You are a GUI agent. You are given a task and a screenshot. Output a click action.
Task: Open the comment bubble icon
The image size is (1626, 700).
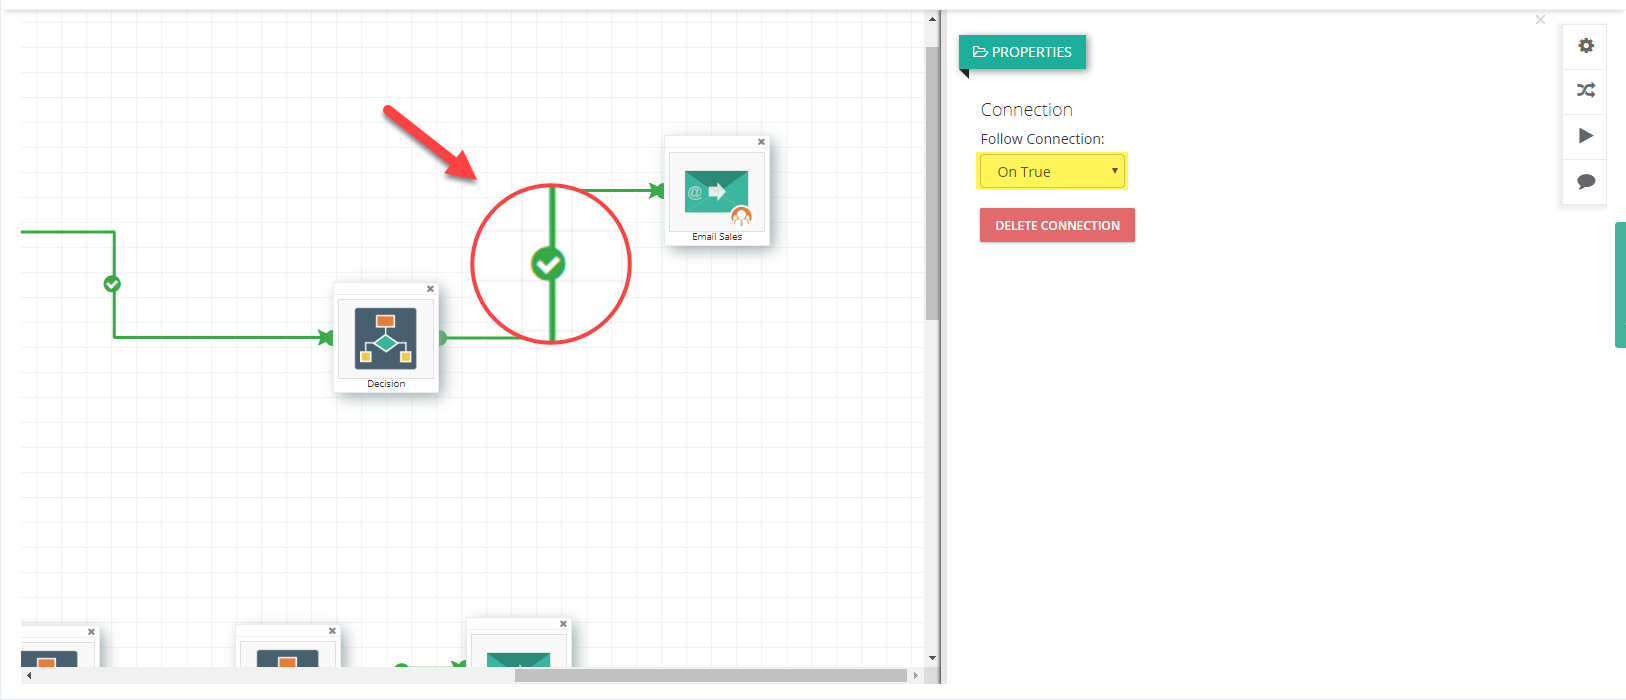coord(1586,181)
